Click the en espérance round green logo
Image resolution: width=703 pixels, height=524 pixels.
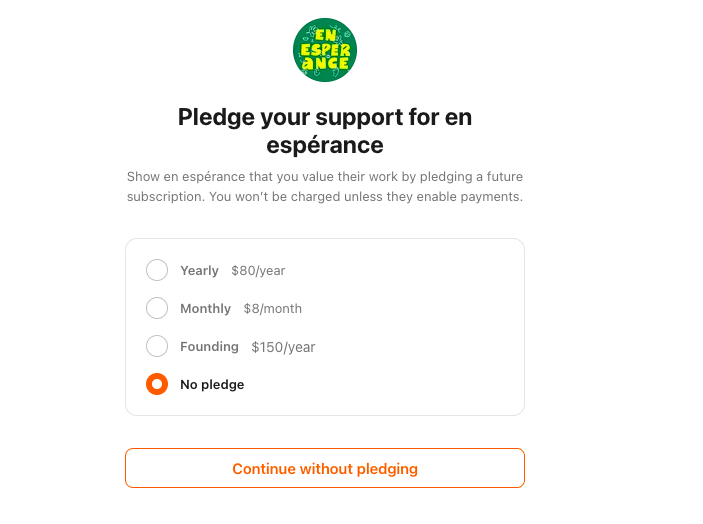coord(325,50)
